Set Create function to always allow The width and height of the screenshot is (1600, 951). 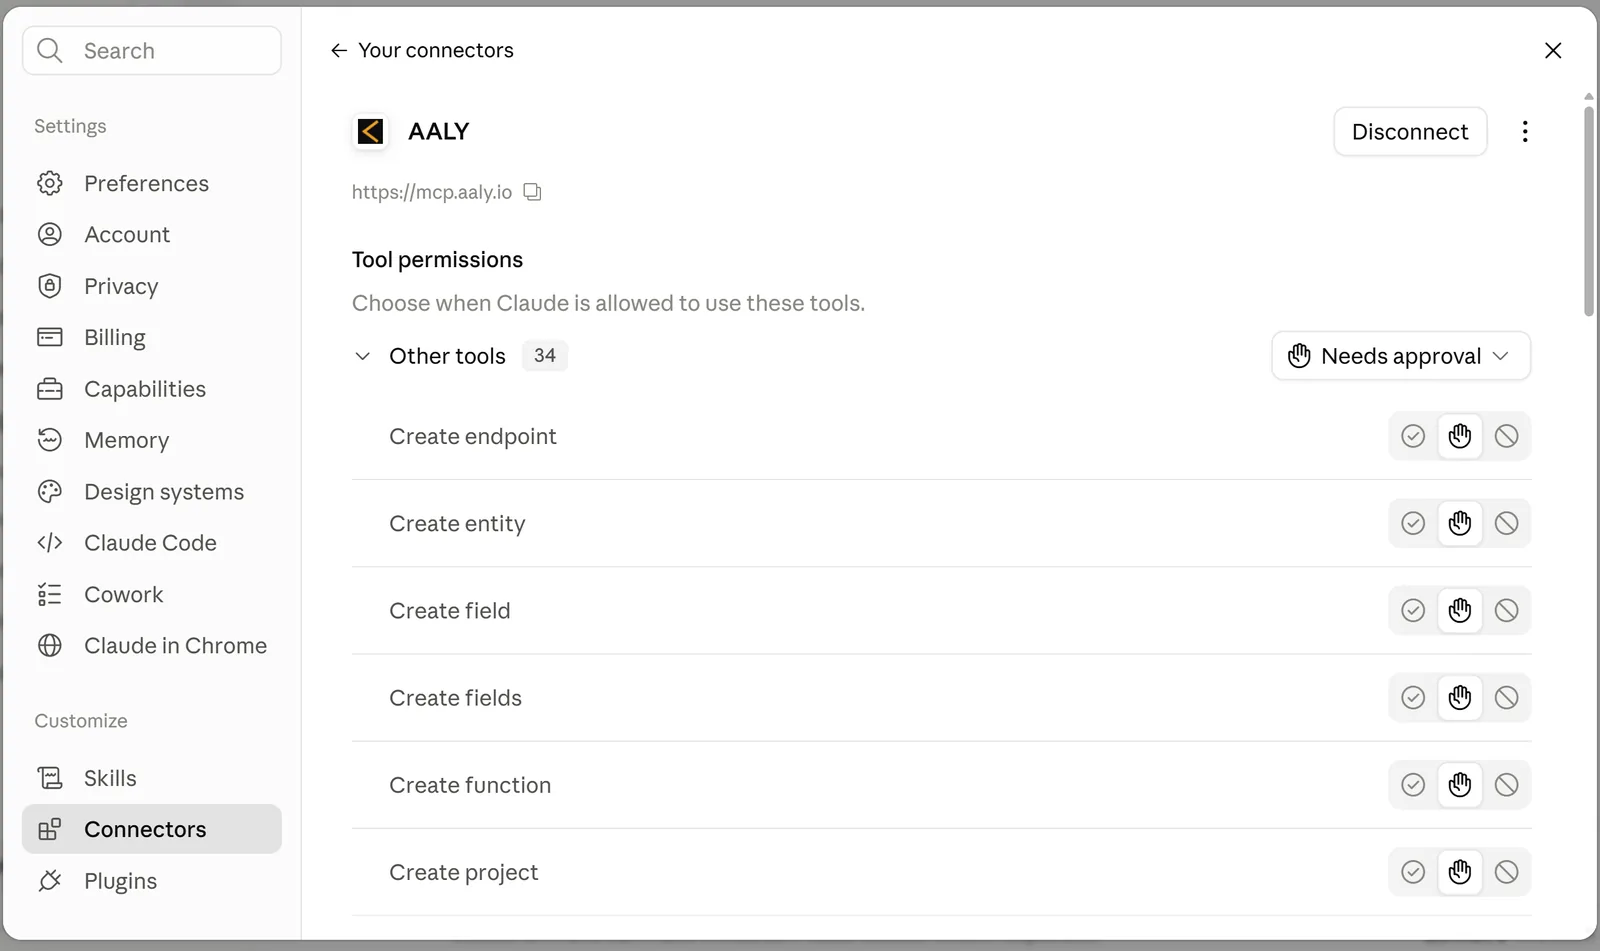tap(1413, 785)
